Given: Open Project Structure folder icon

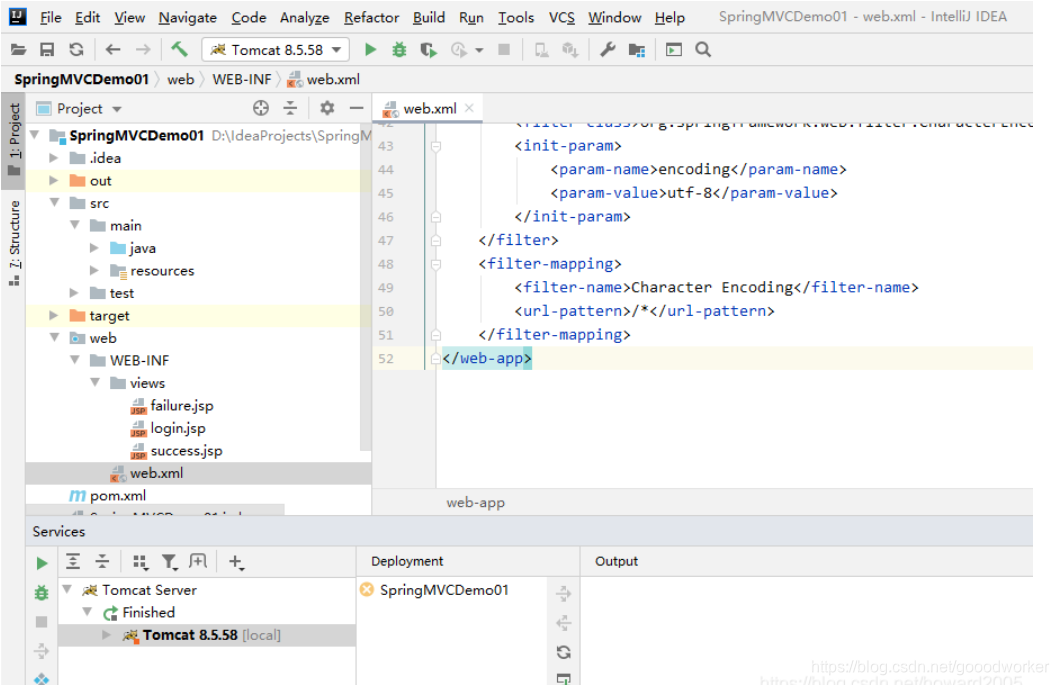Looking at the screenshot, I should [636, 49].
